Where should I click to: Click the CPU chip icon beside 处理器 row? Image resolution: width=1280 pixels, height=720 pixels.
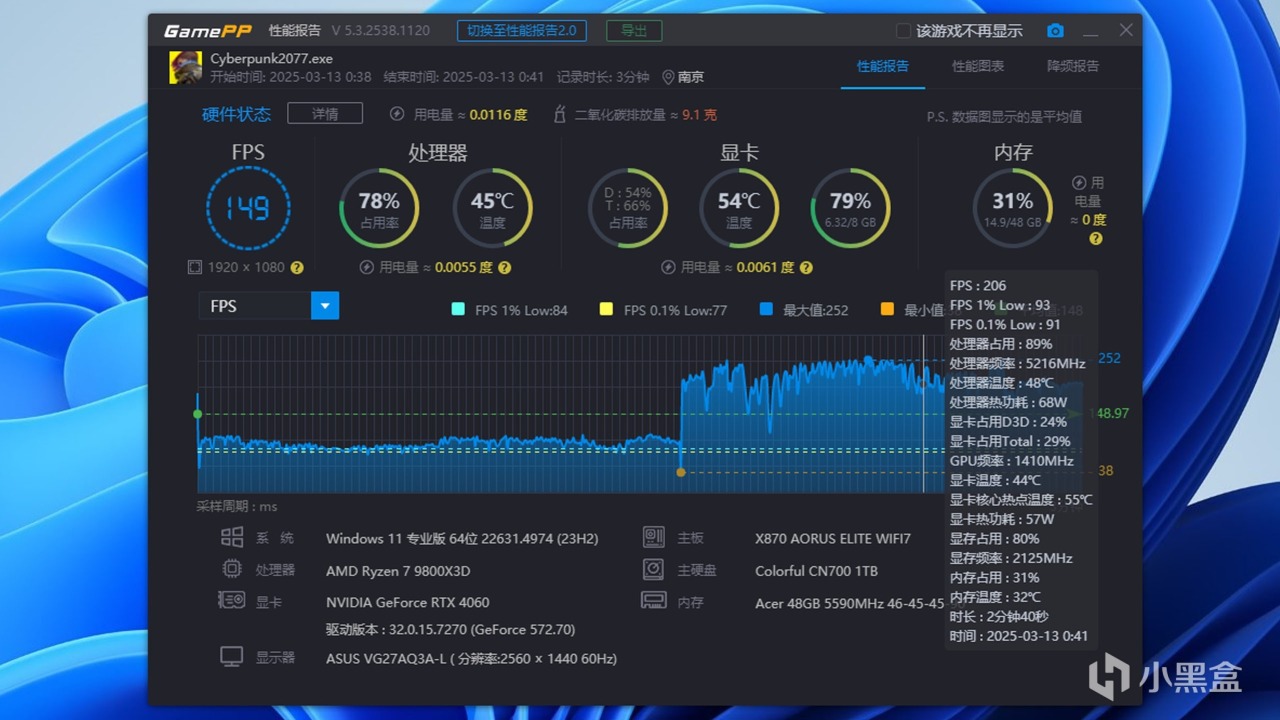(x=232, y=570)
